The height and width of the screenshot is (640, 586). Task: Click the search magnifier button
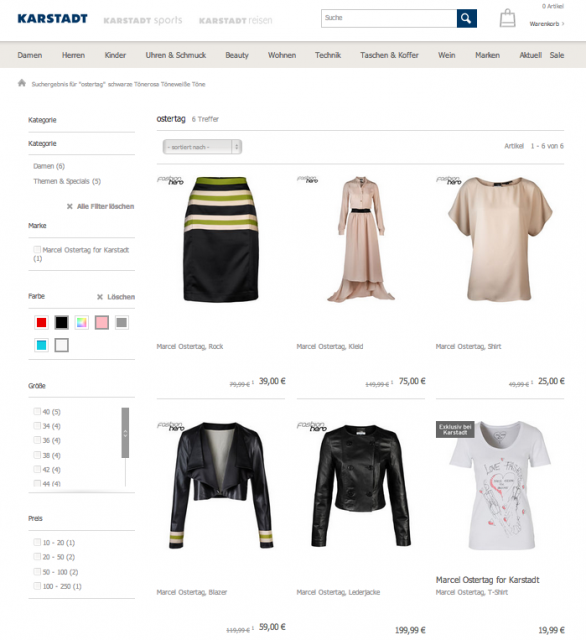[x=466, y=18]
